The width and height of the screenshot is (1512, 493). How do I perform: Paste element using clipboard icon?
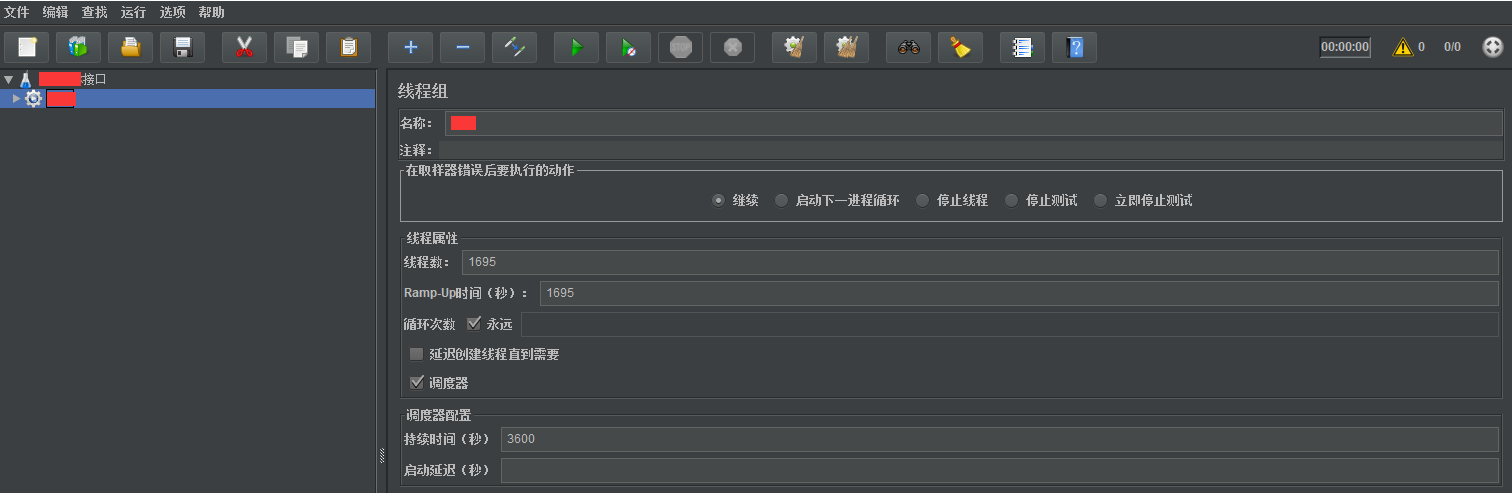348,47
